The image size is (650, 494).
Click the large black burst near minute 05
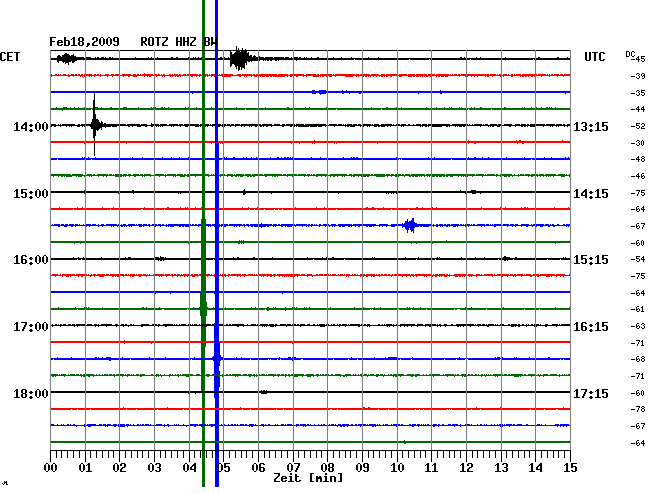pyautogui.click(x=240, y=58)
